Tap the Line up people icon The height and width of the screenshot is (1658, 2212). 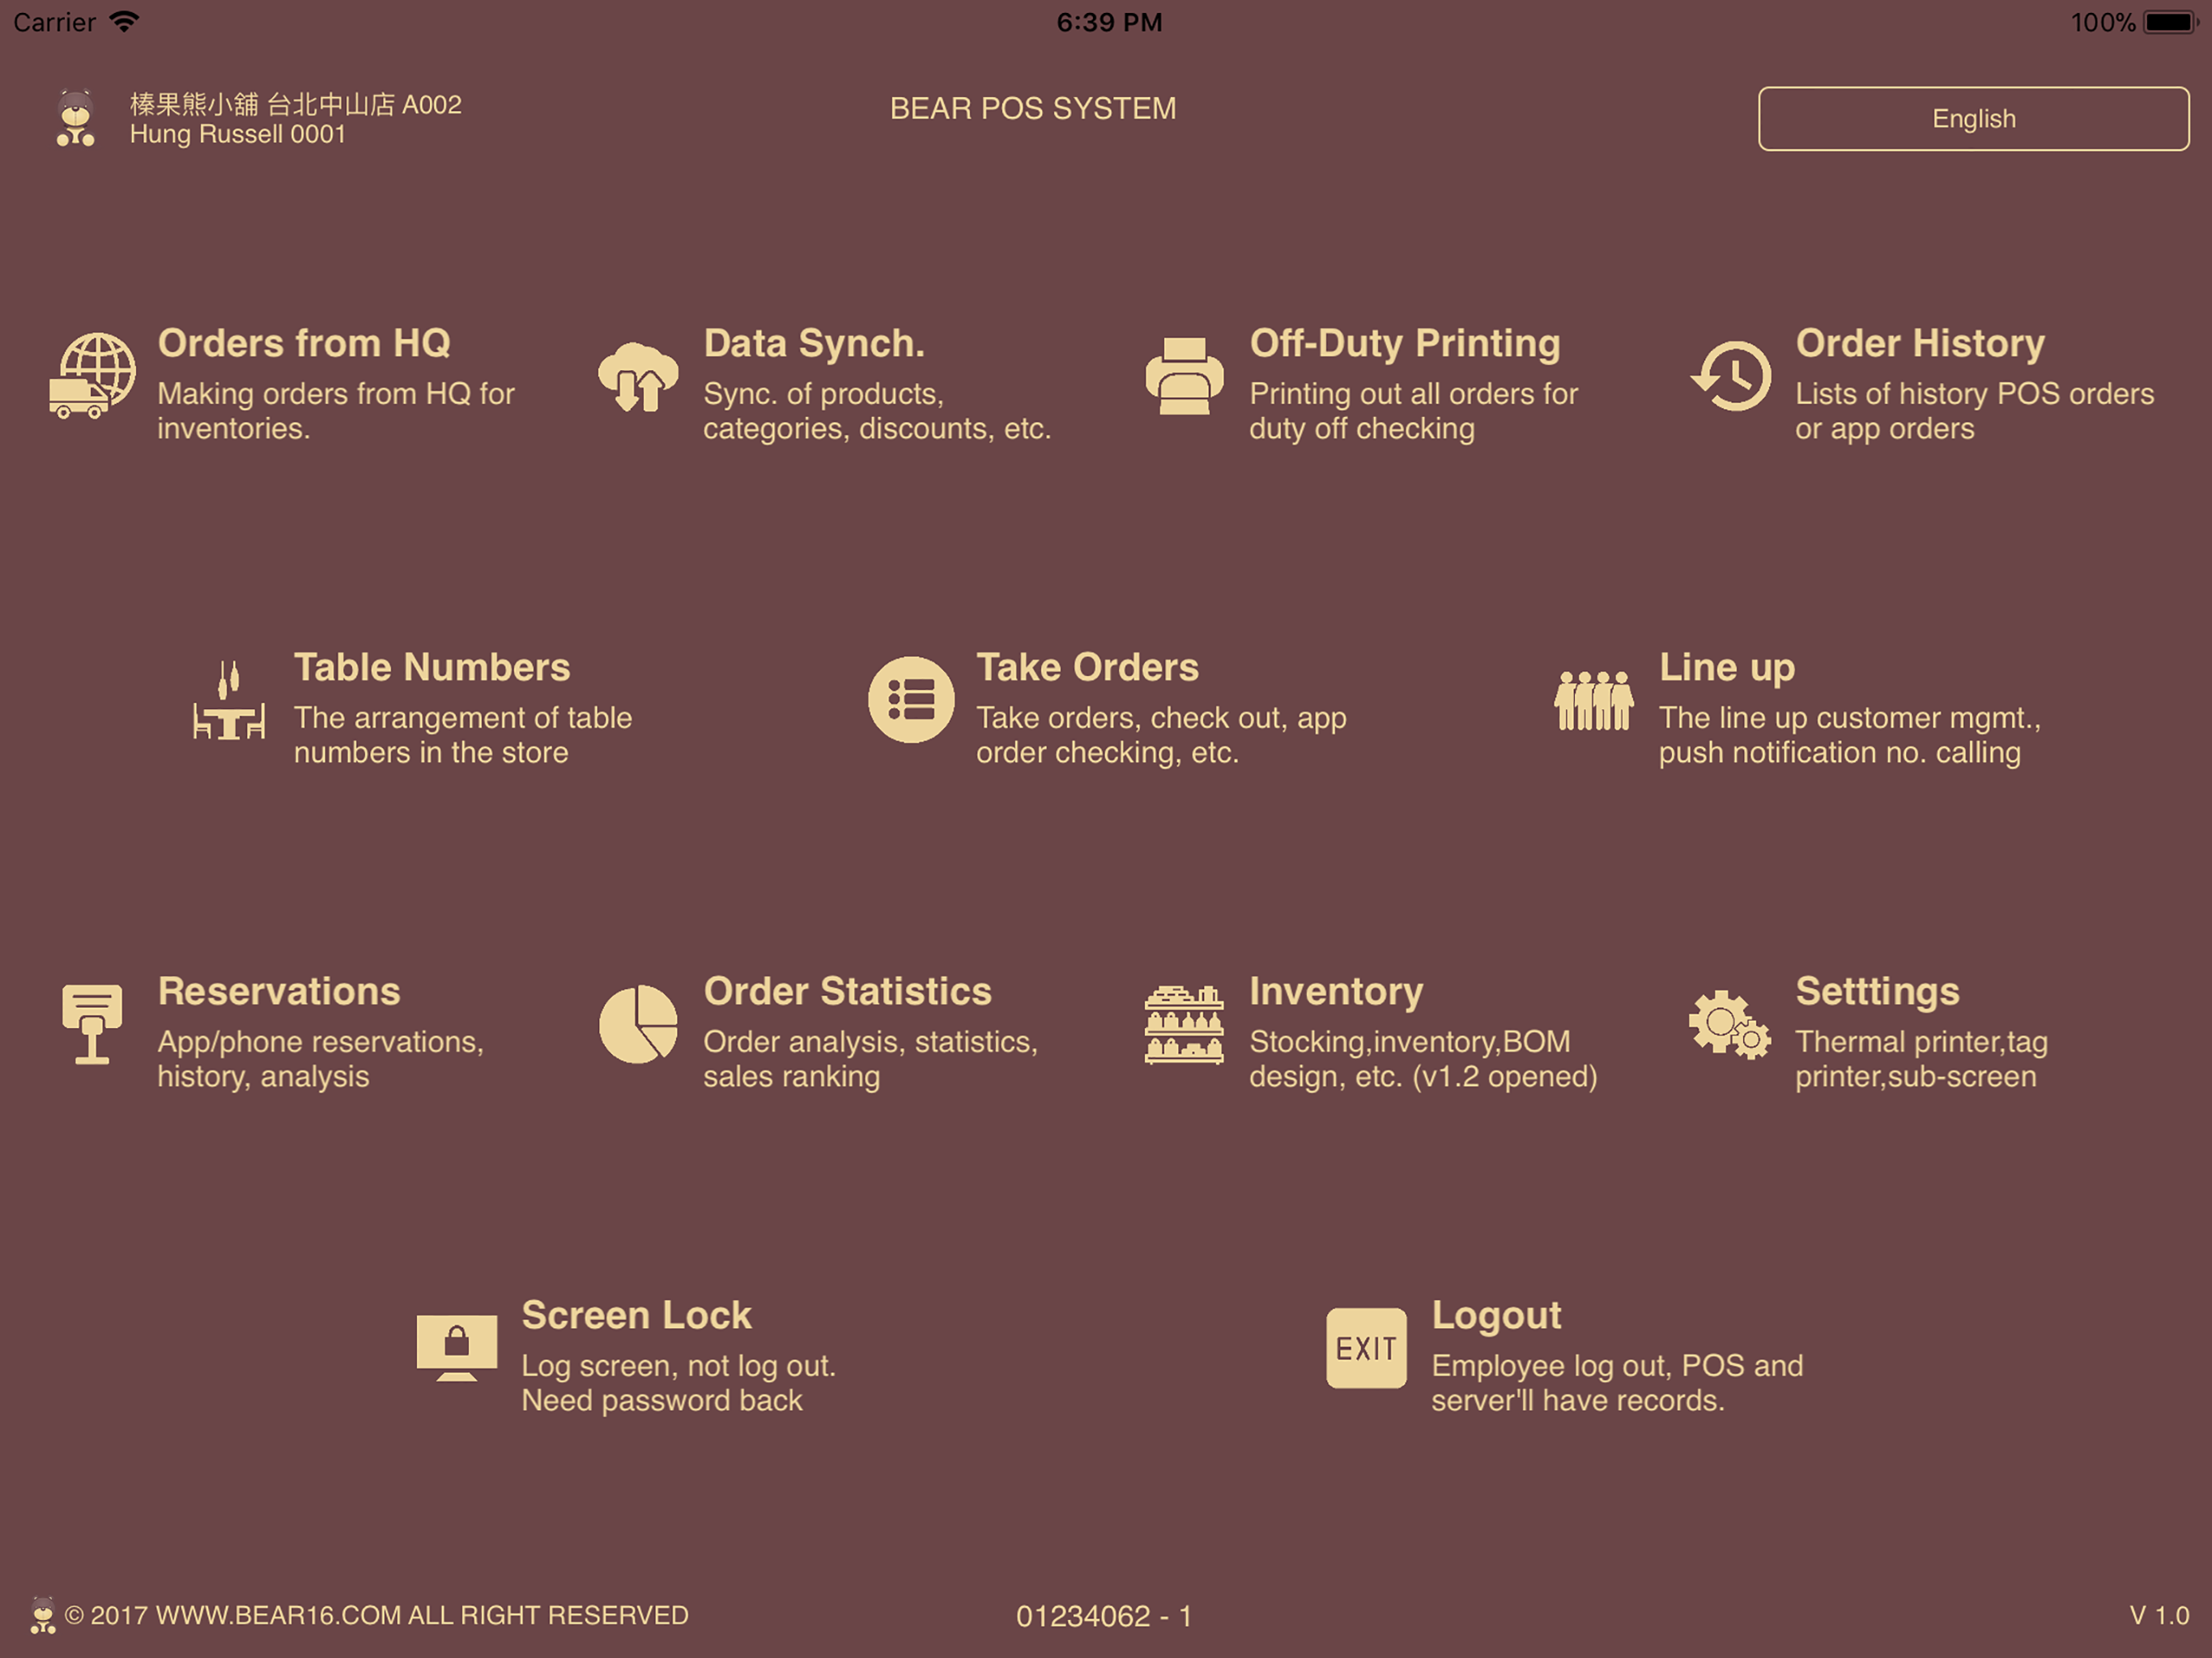pyautogui.click(x=1594, y=700)
